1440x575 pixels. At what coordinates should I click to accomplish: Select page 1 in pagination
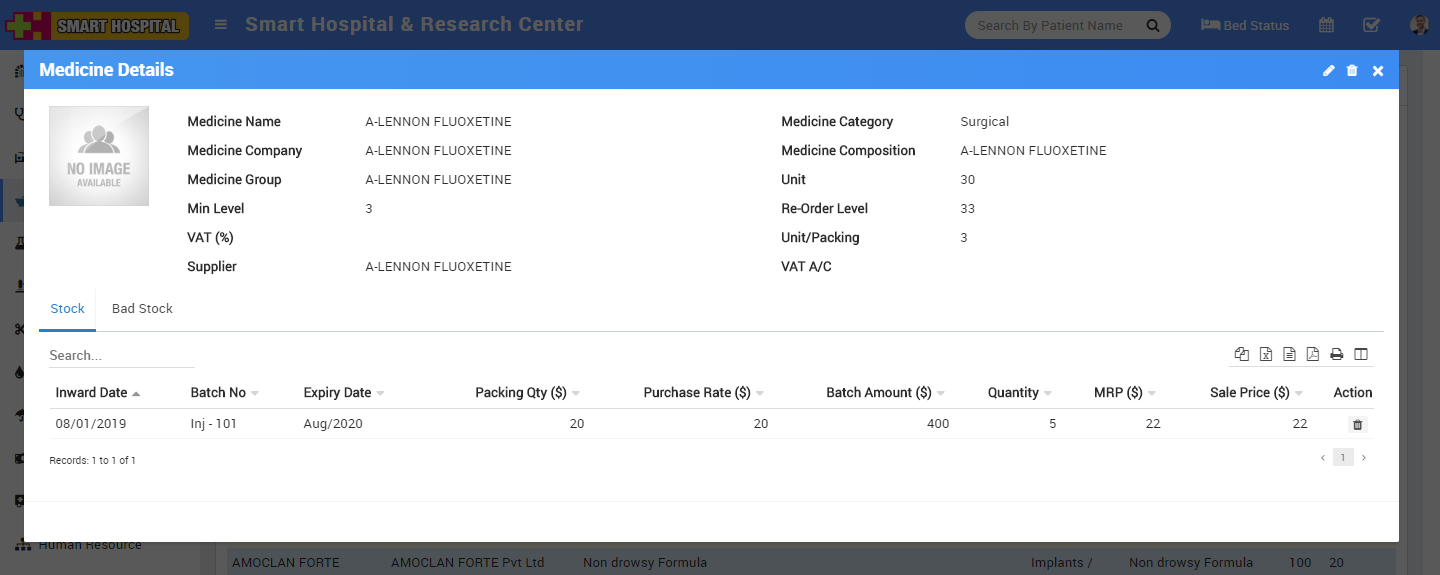[1343, 458]
